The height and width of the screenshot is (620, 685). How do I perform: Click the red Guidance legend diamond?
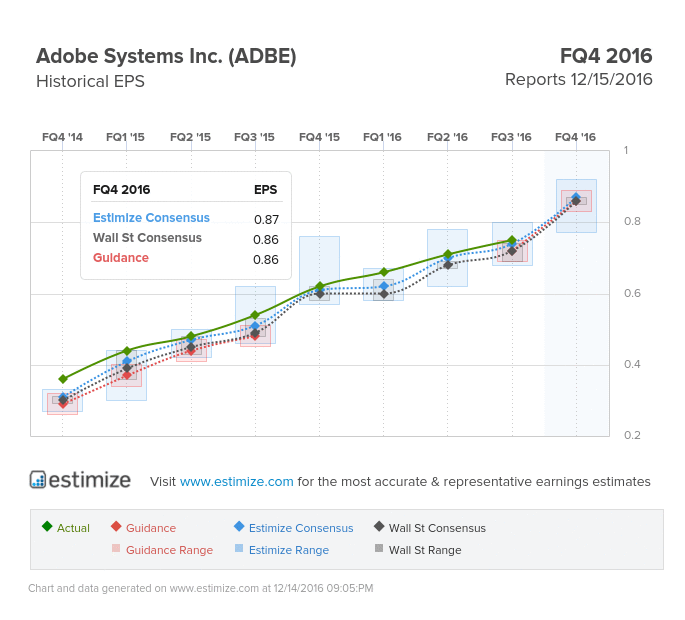[116, 526]
